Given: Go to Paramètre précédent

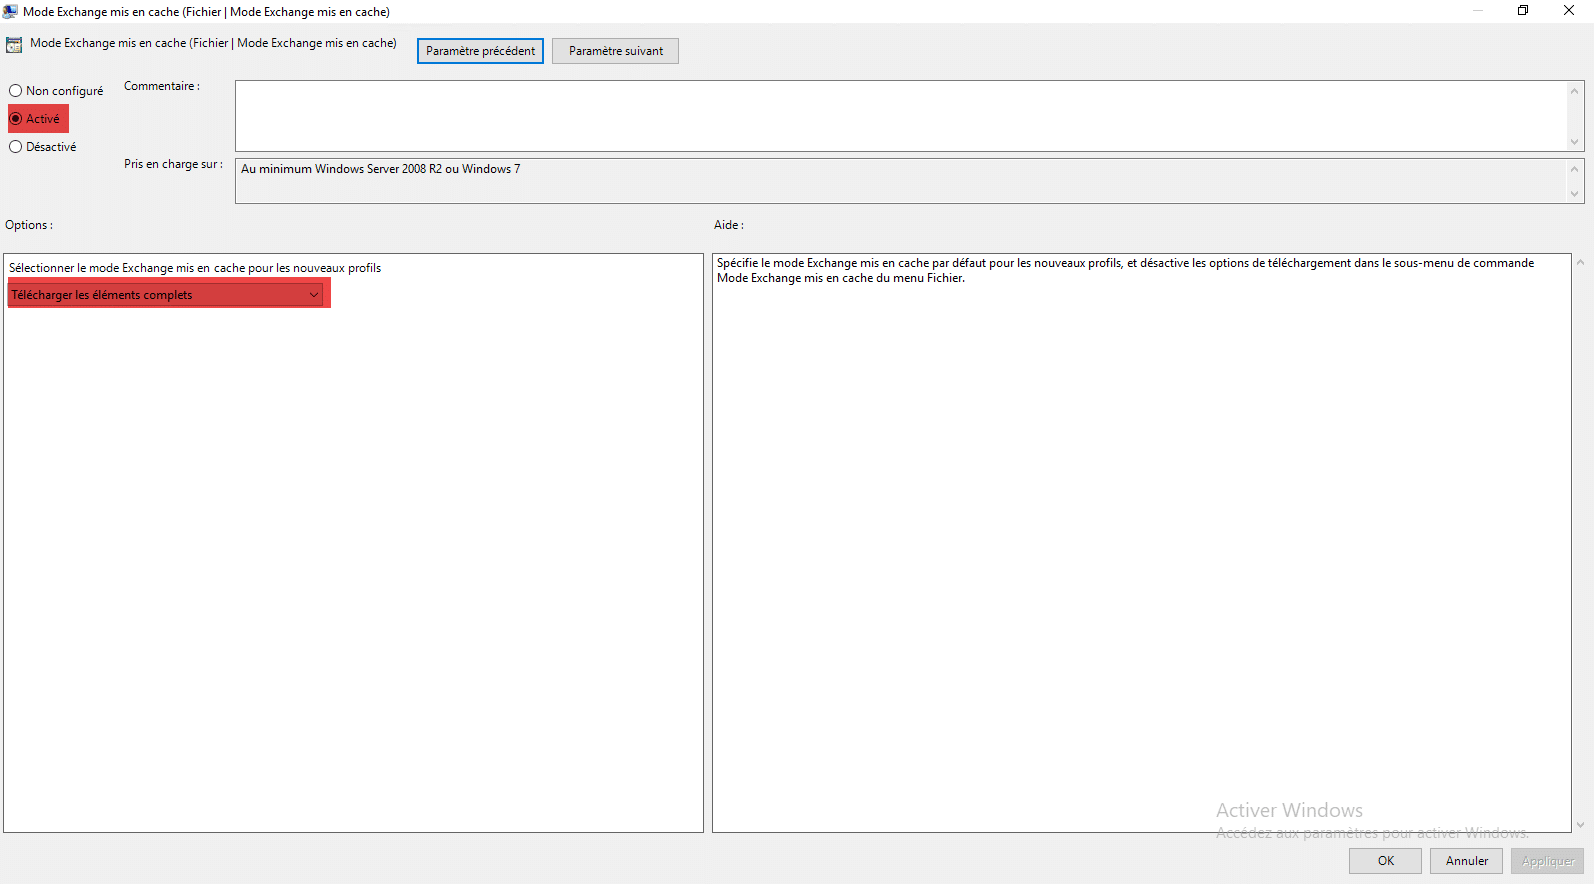Looking at the screenshot, I should (x=480, y=51).
